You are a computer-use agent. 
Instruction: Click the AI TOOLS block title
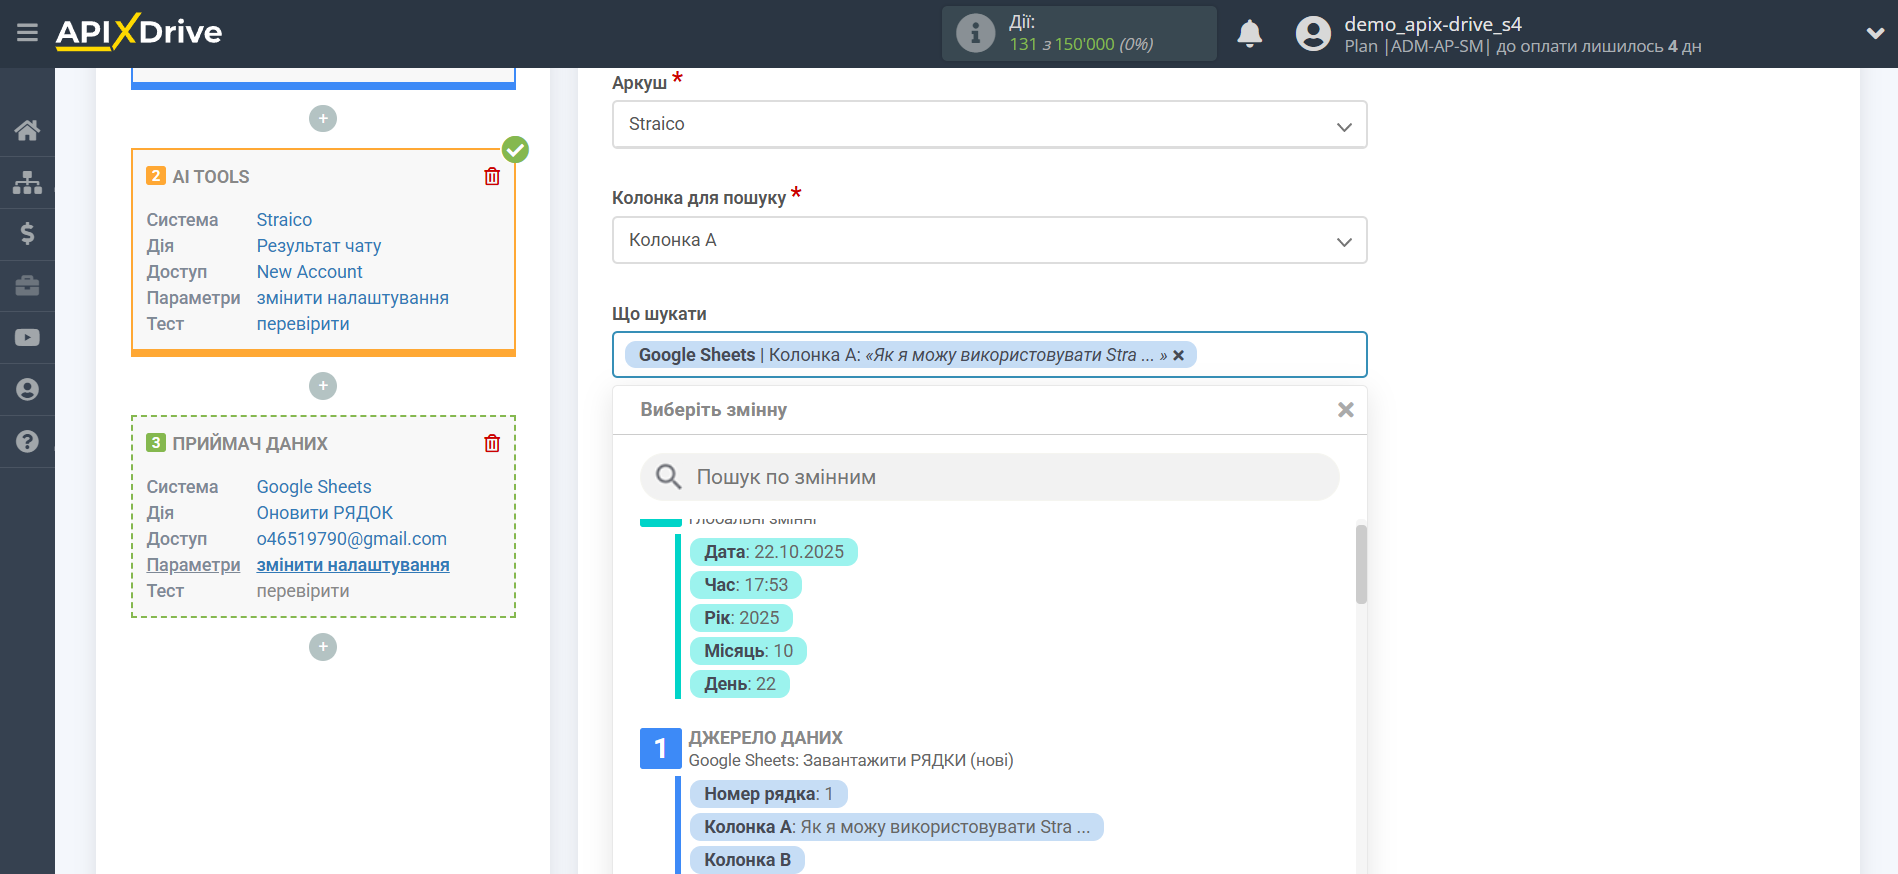click(x=211, y=177)
